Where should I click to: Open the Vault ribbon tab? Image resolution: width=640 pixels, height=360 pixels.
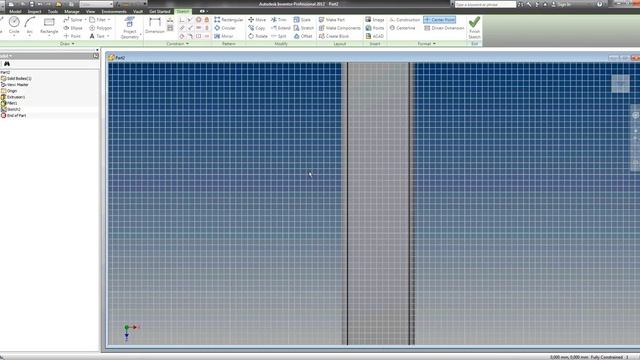tap(138, 11)
